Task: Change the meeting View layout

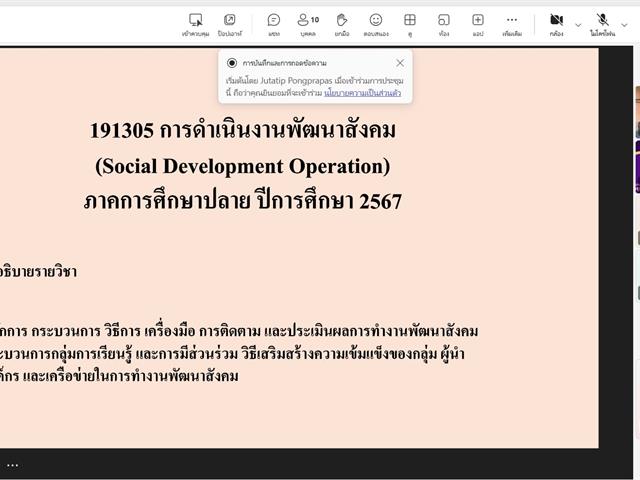Action: [x=410, y=23]
